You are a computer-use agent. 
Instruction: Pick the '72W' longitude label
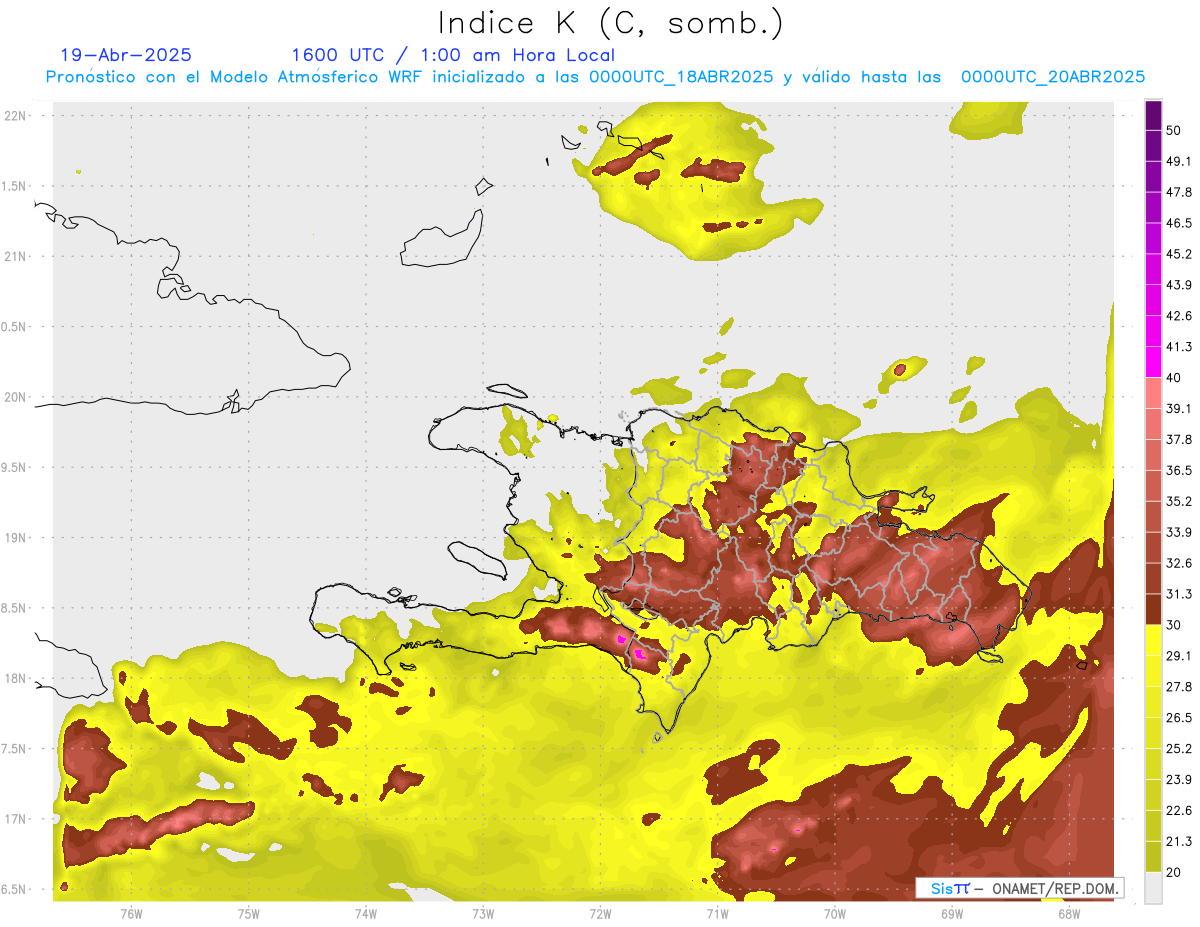click(600, 913)
